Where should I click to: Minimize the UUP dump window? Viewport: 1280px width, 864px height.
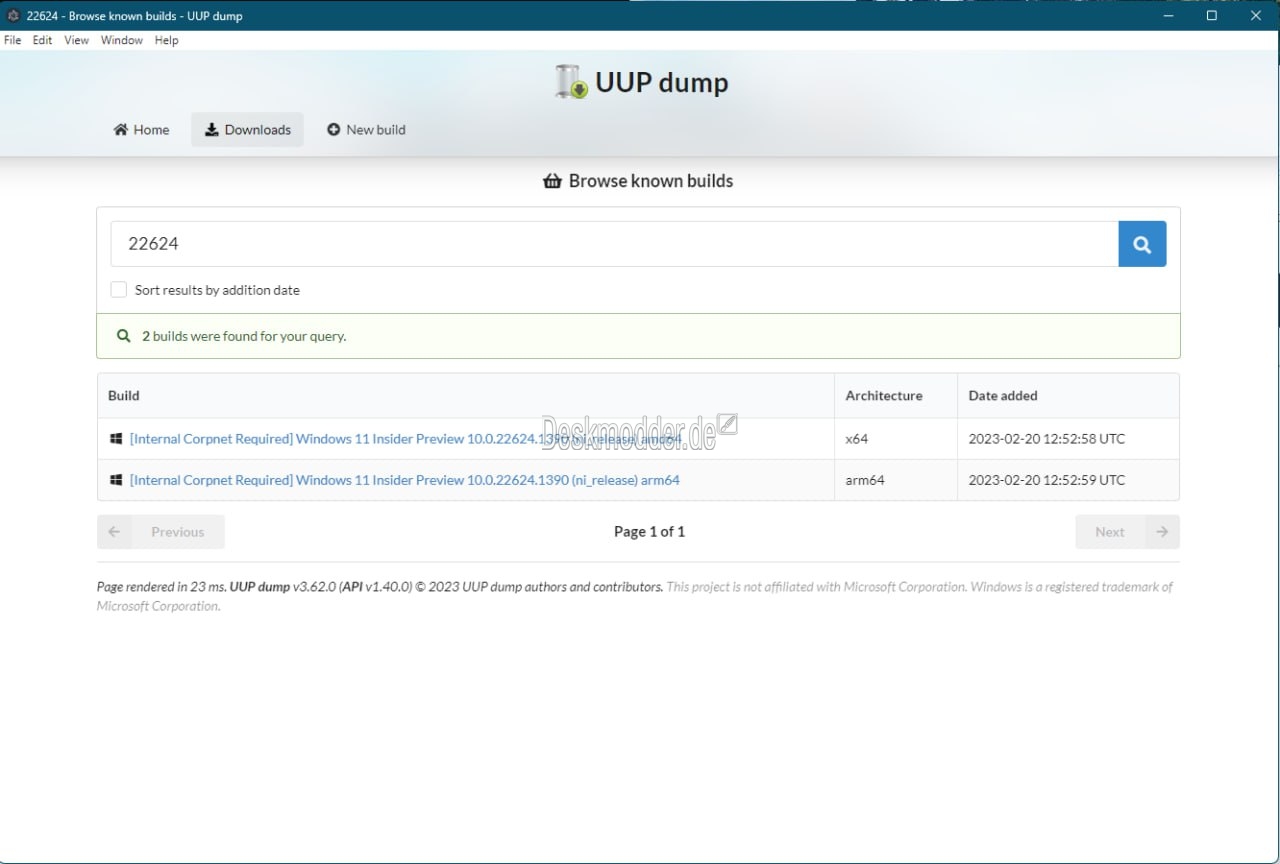[x=1166, y=15]
